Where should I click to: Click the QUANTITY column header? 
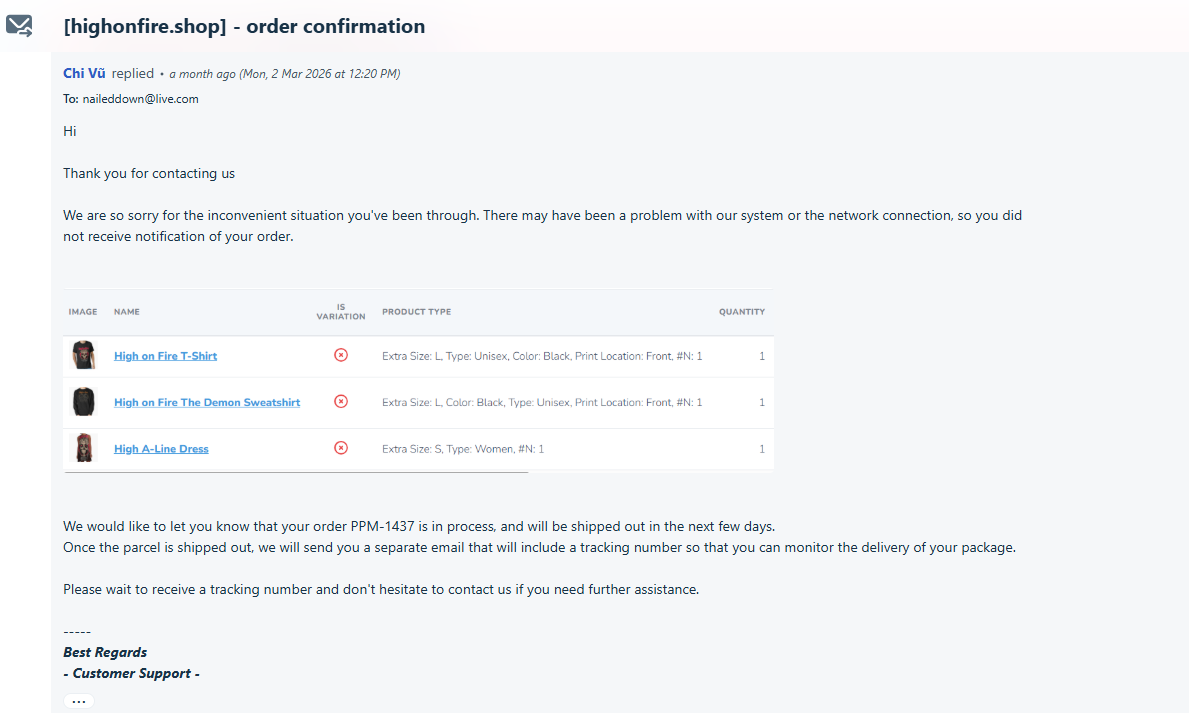coord(741,312)
